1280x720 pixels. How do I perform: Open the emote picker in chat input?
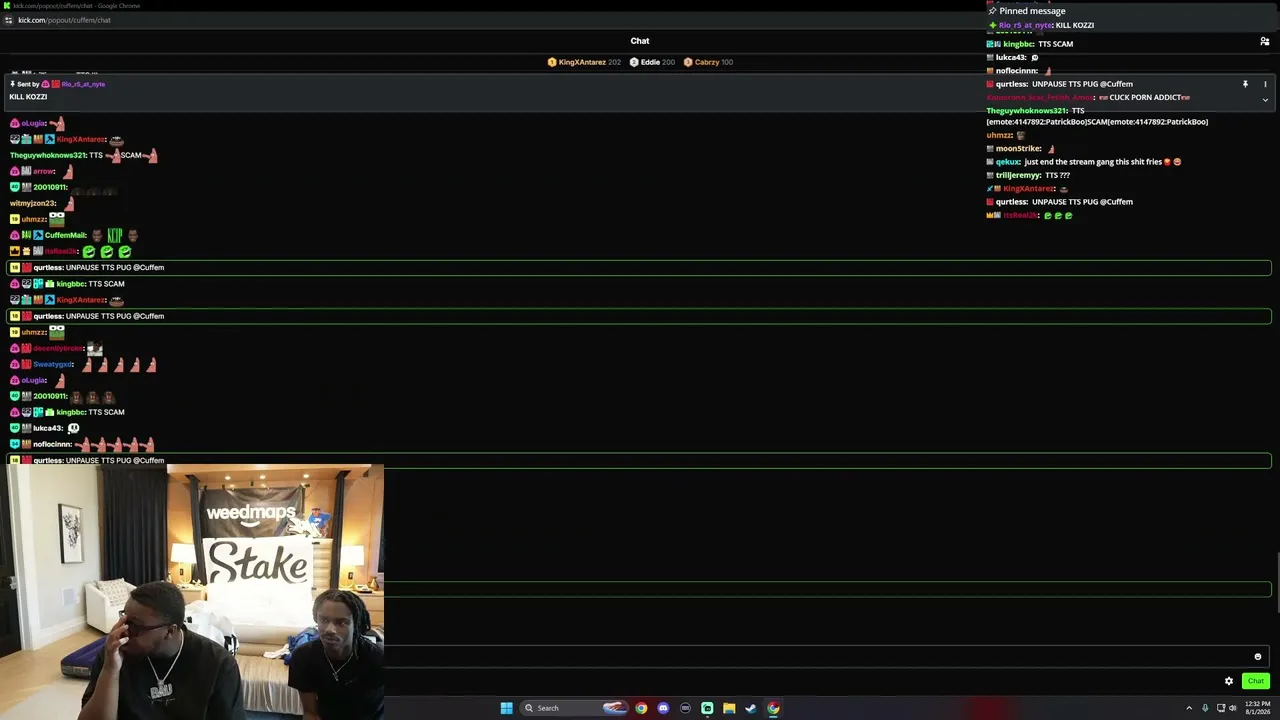pyautogui.click(x=1258, y=657)
